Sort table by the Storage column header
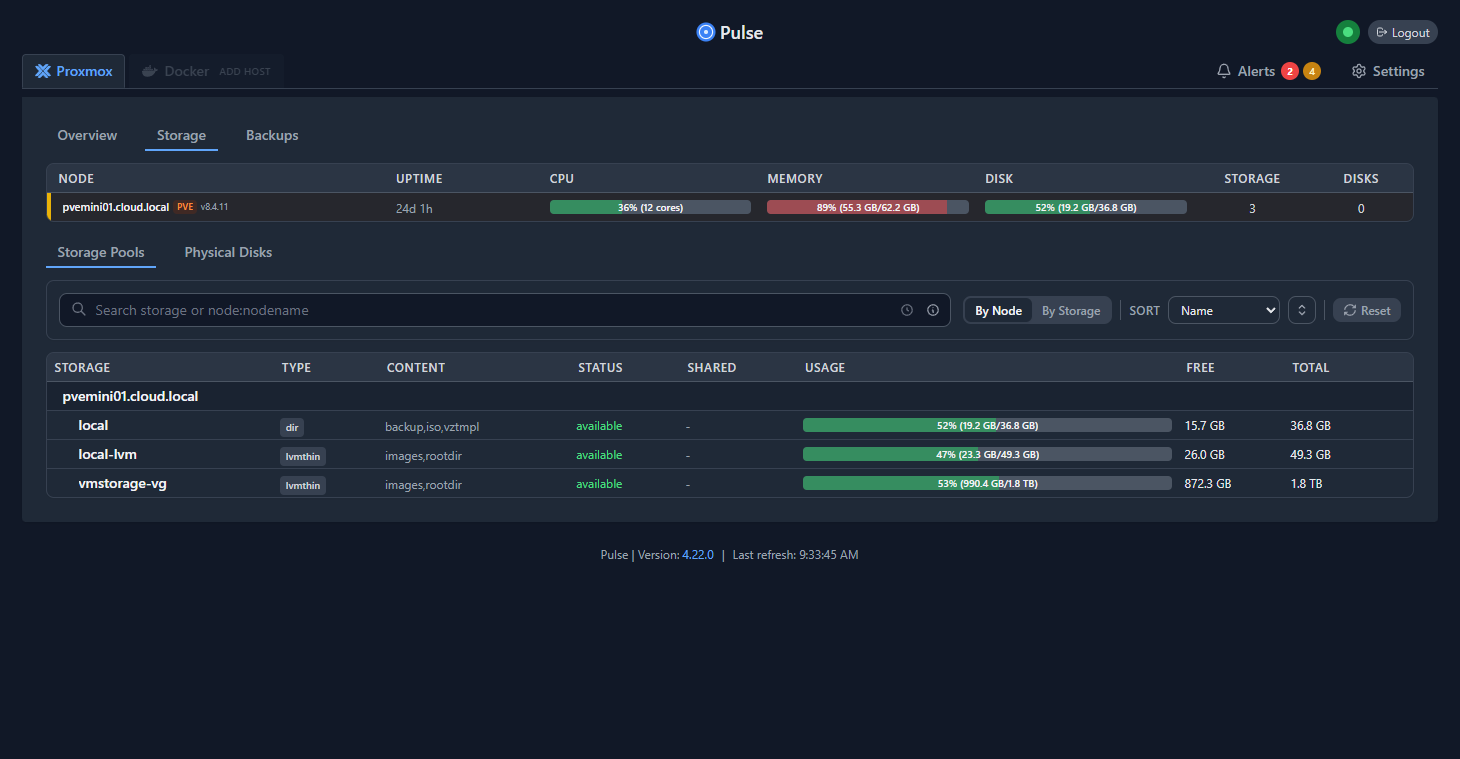Image resolution: width=1460 pixels, height=759 pixels. (x=82, y=367)
